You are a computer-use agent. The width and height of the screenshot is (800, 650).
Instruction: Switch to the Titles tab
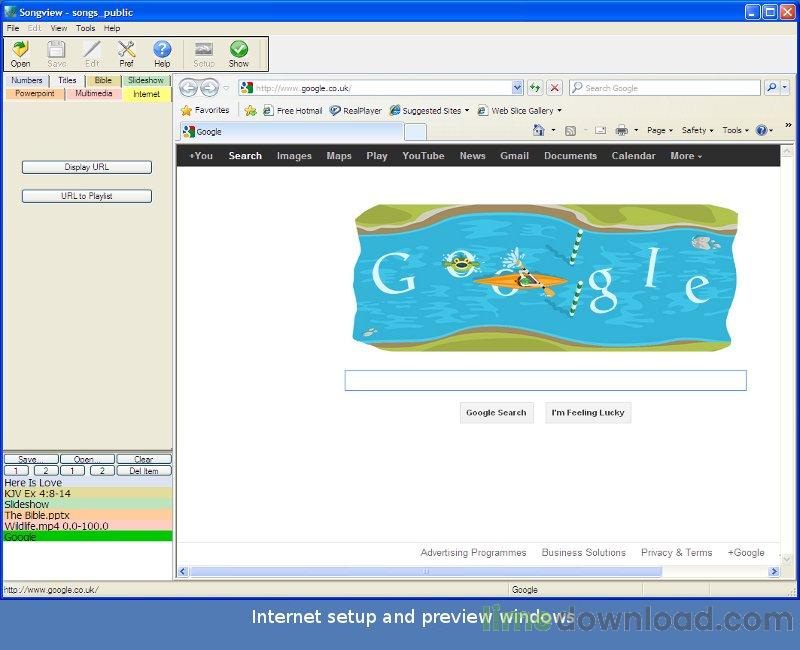click(67, 80)
